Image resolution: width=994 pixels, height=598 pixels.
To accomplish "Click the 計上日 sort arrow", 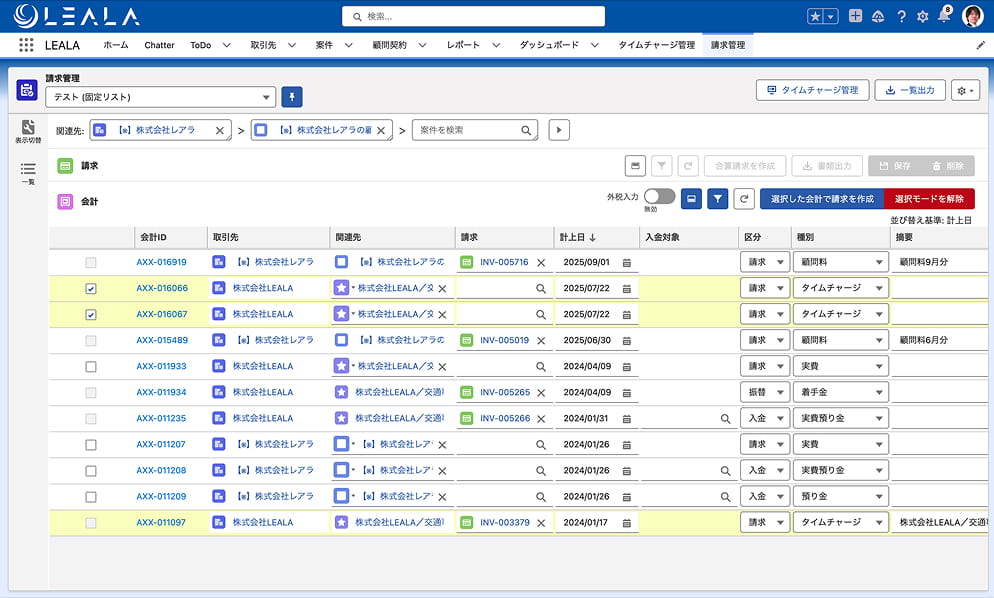I will point(593,237).
